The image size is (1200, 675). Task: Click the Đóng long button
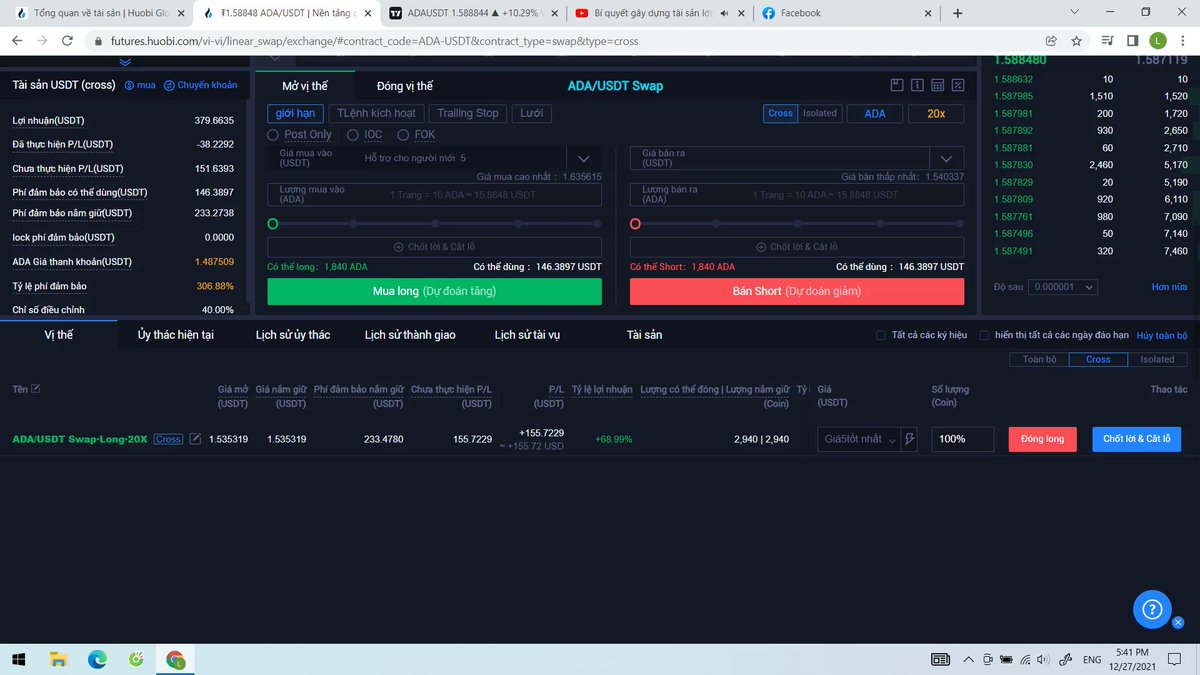(1043, 439)
